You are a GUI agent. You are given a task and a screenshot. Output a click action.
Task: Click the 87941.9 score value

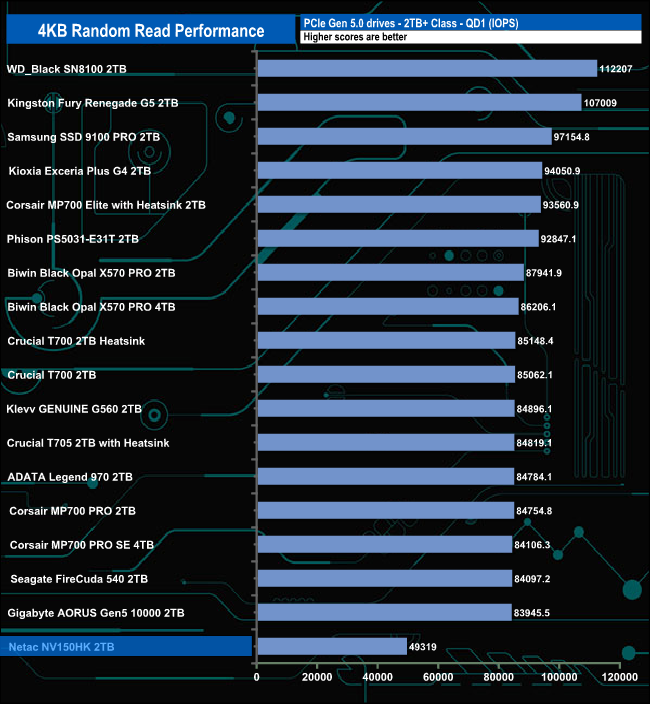click(544, 273)
